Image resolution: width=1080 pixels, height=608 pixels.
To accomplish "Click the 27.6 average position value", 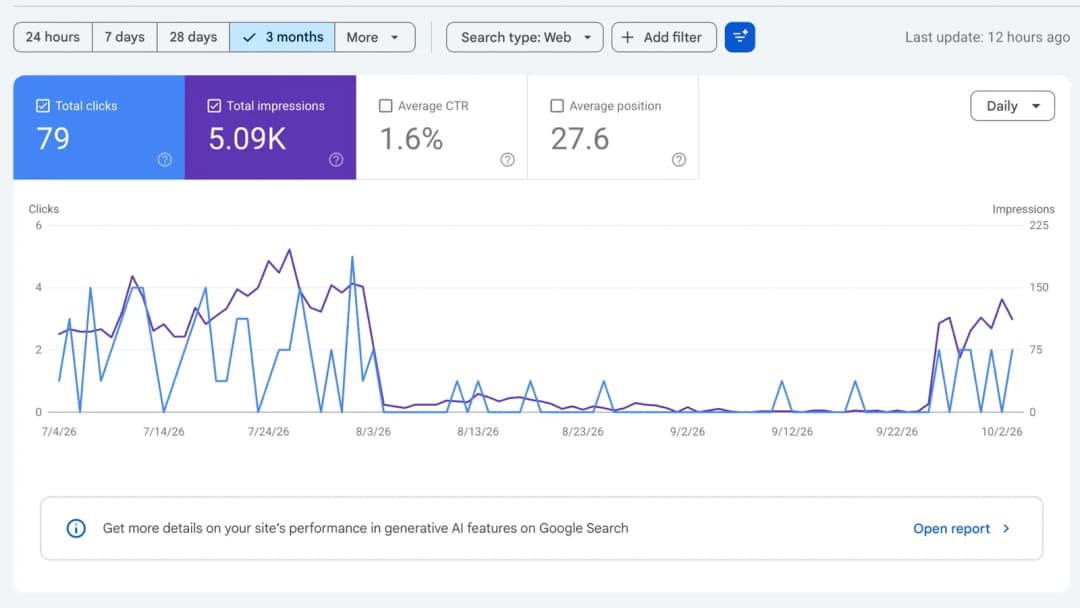I will pyautogui.click(x=580, y=139).
